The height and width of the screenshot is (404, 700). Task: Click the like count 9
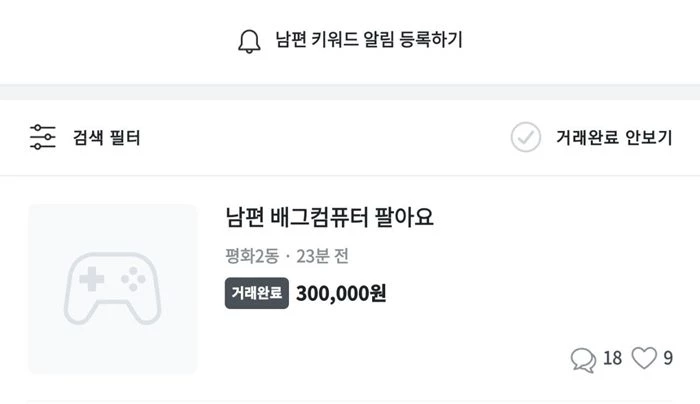[x=668, y=358]
